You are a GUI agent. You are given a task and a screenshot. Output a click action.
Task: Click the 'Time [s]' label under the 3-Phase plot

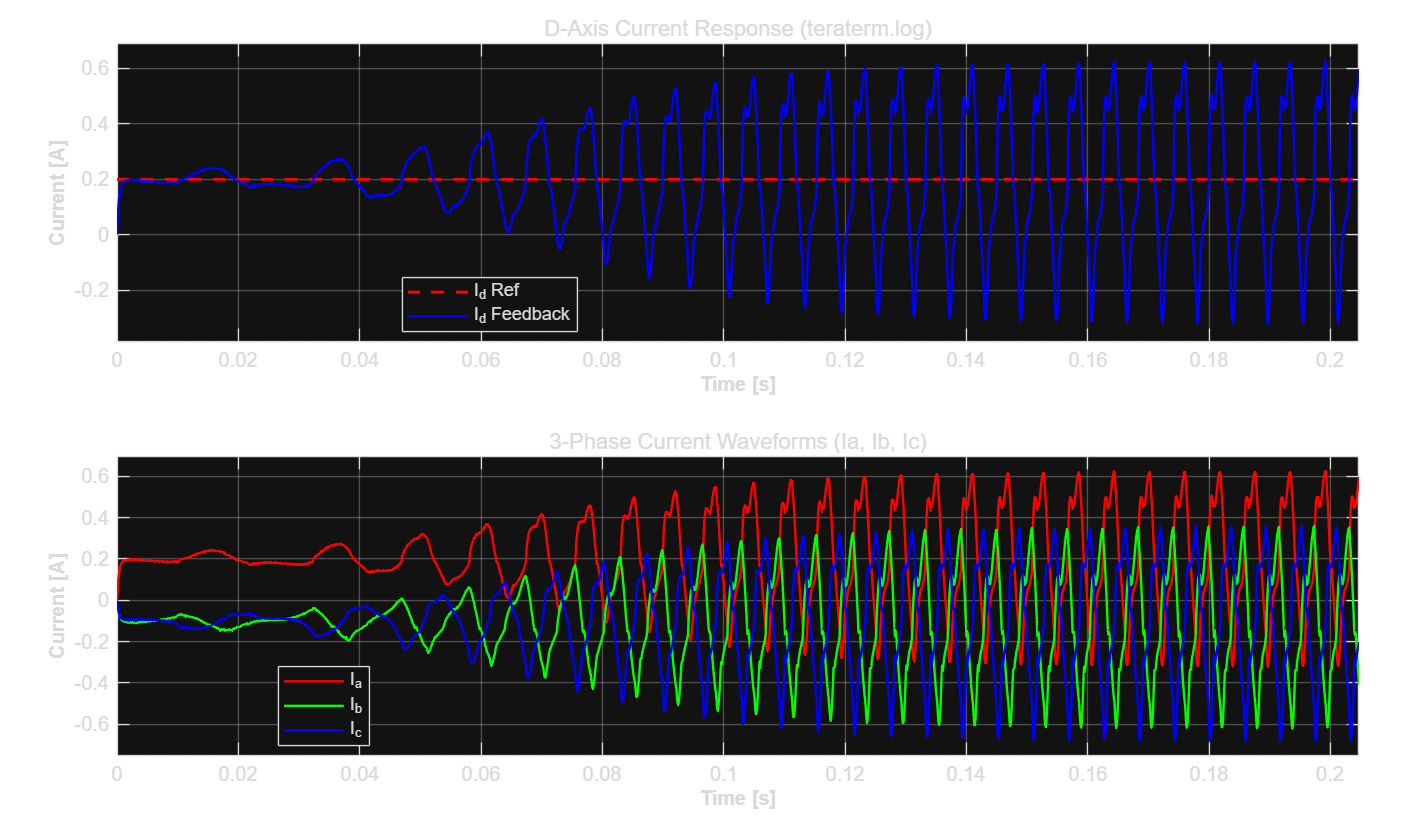point(738,798)
